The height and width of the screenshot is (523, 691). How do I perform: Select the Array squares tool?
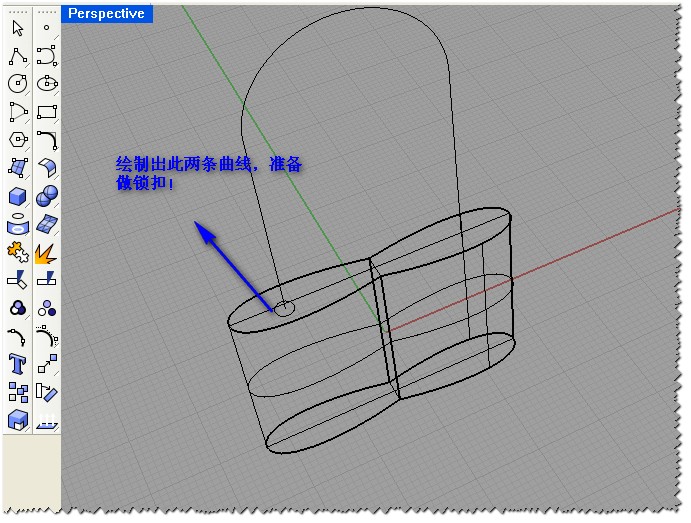tap(18, 392)
